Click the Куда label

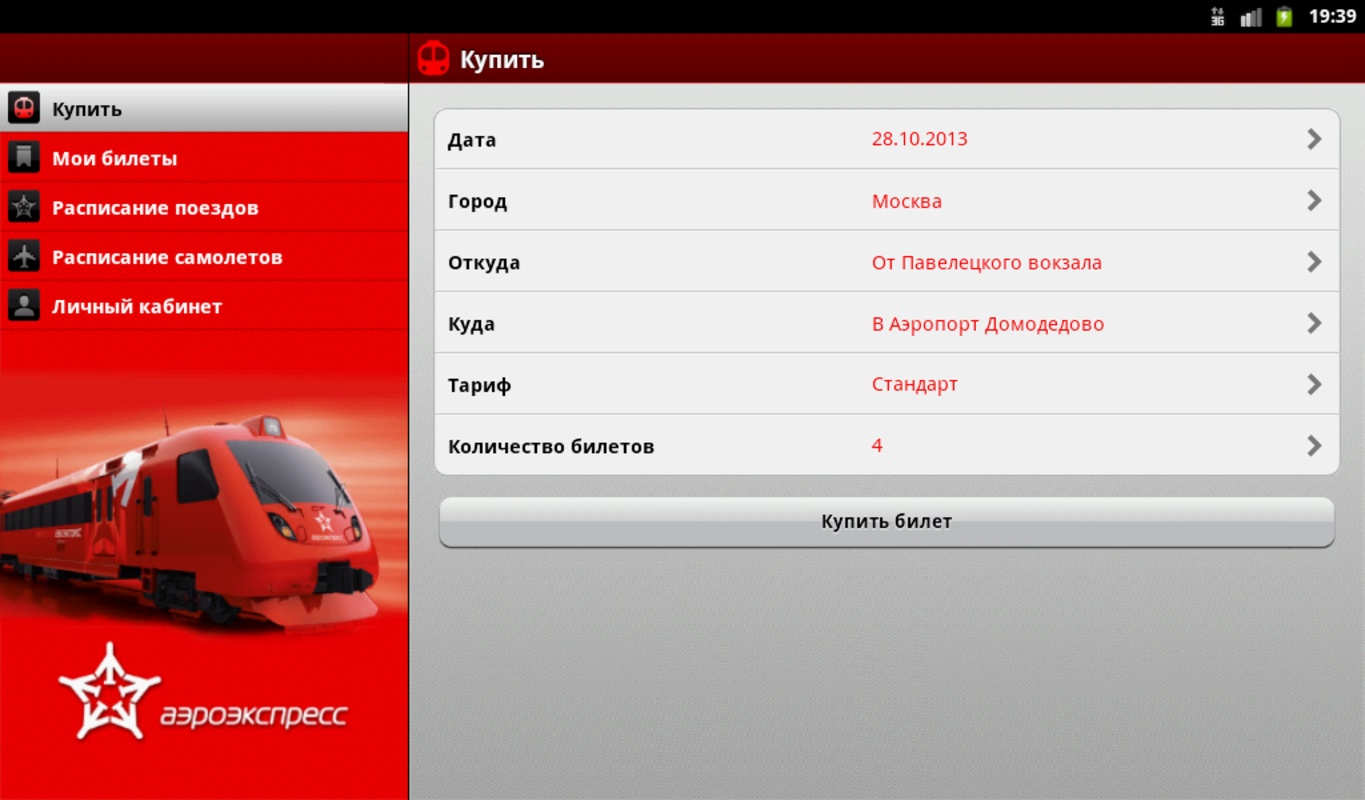coord(471,324)
